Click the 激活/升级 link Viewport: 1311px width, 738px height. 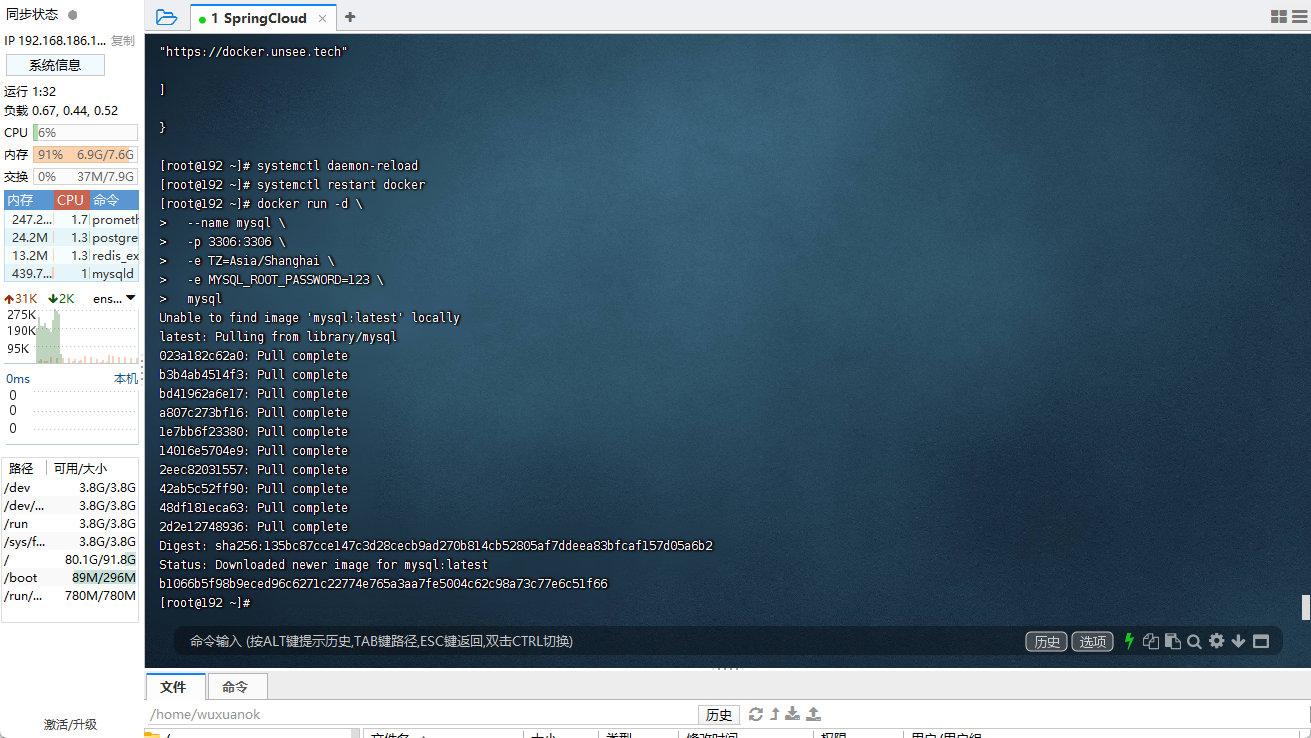[70, 724]
